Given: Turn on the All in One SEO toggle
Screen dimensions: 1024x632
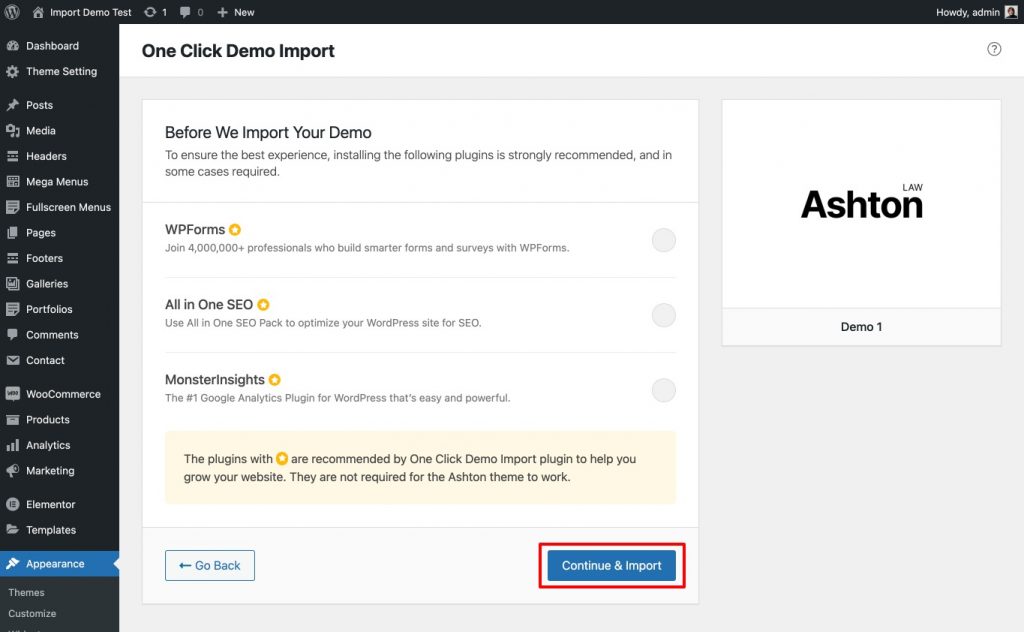Looking at the screenshot, I should click(663, 315).
